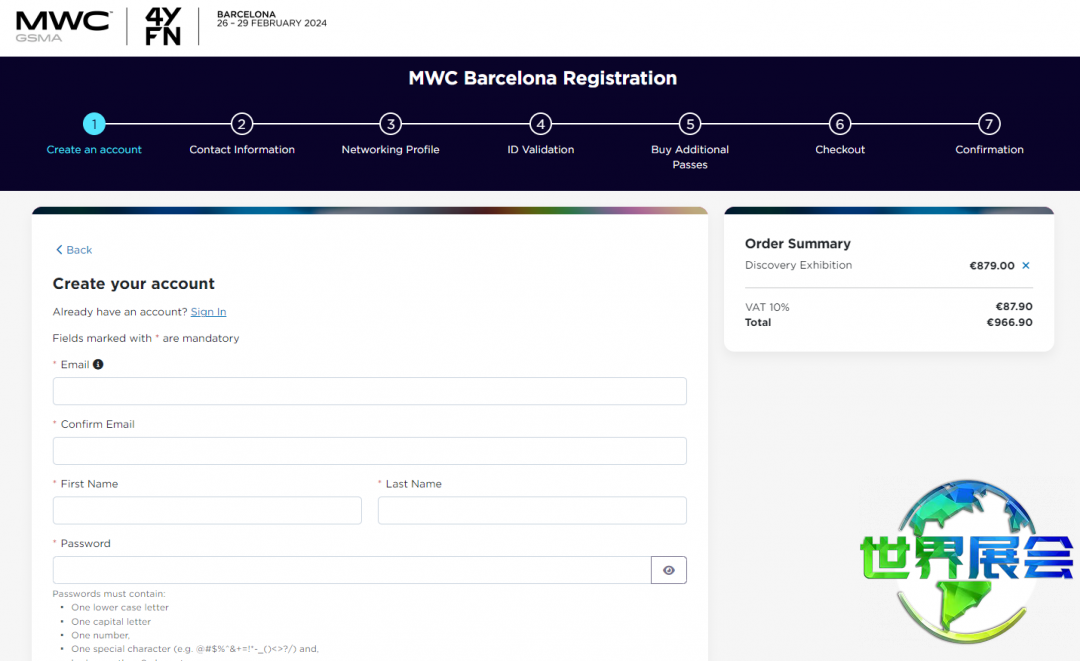
Task: Click the First Name field
Action: point(207,510)
